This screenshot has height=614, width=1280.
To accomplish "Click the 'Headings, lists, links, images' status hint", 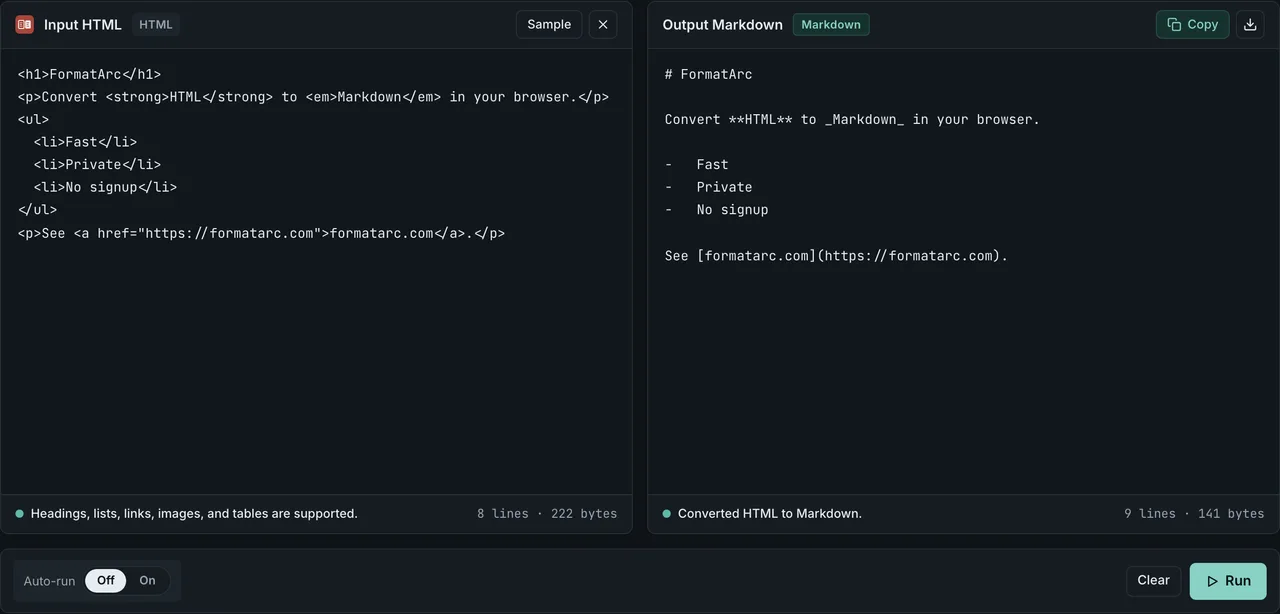I will click(x=194, y=513).
